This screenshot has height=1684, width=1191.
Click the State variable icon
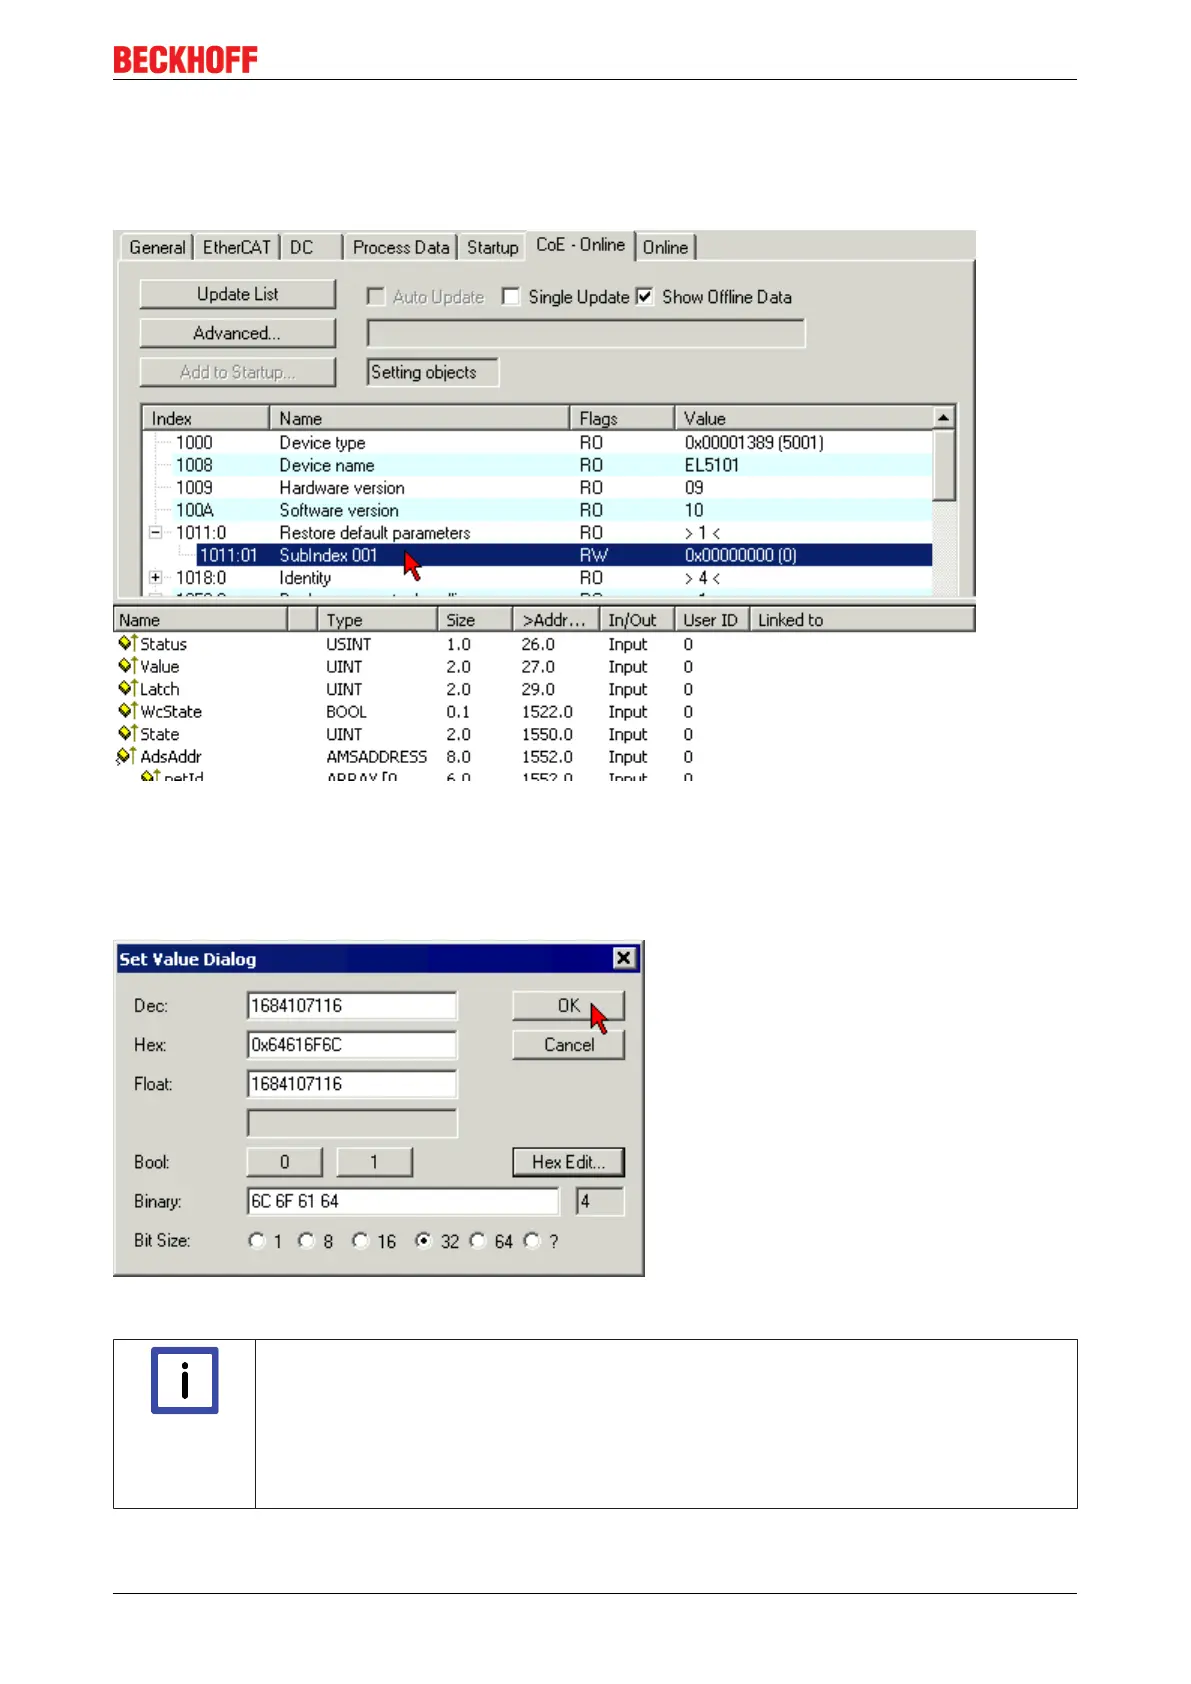pos(127,734)
